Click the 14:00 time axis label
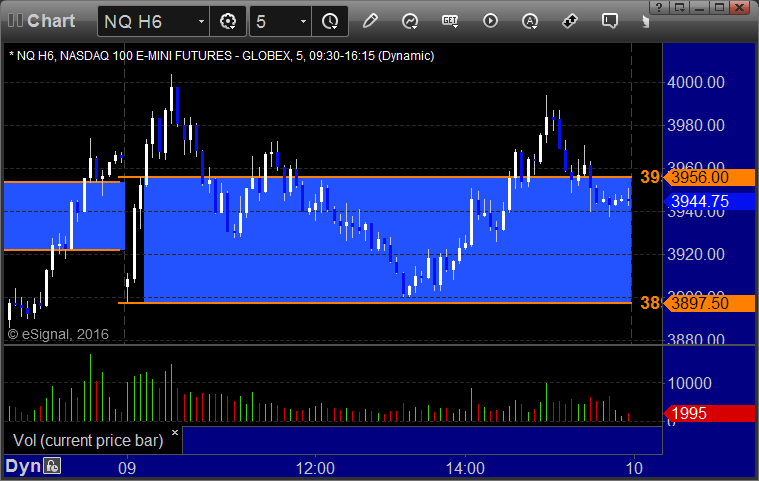759x481 pixels. coord(465,468)
